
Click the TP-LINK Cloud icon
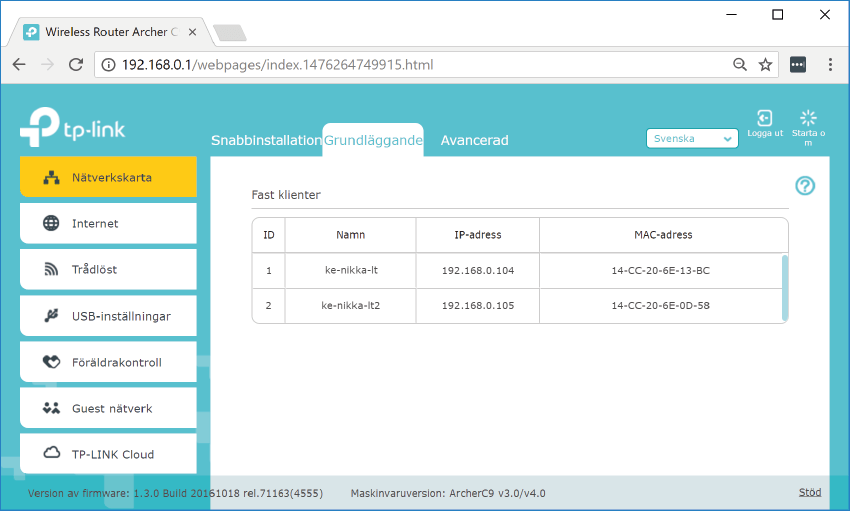pos(51,454)
